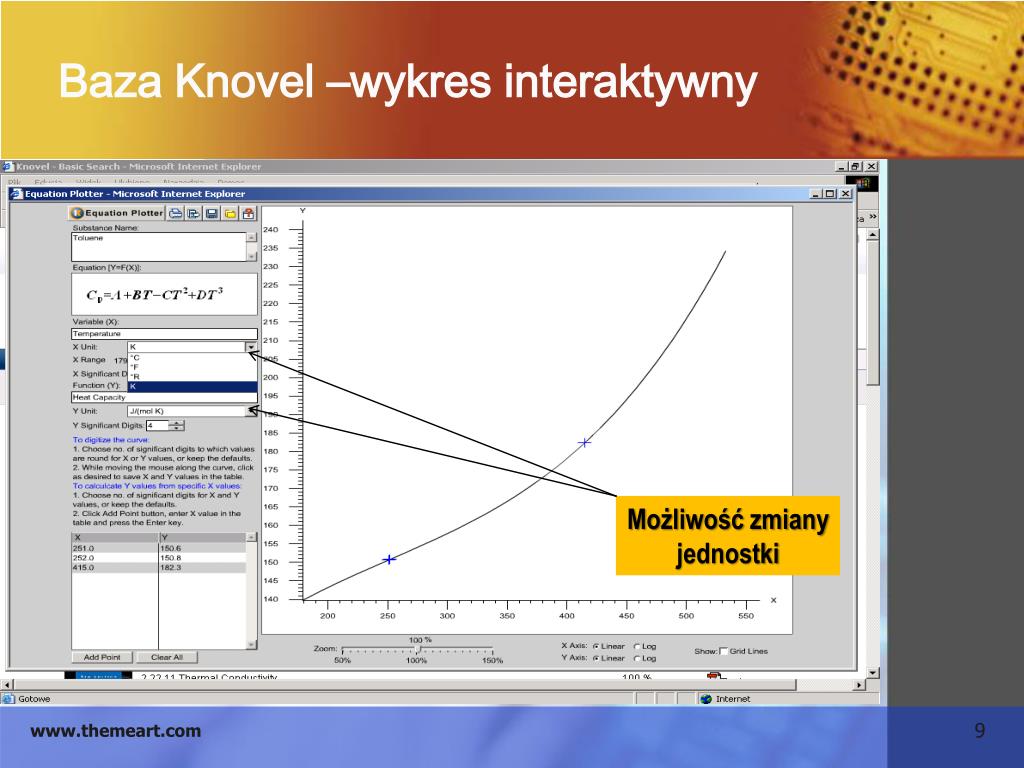Image resolution: width=1024 pixels, height=768 pixels.
Task: Click the zoom slider handle at 100 %
Action: [x=419, y=650]
